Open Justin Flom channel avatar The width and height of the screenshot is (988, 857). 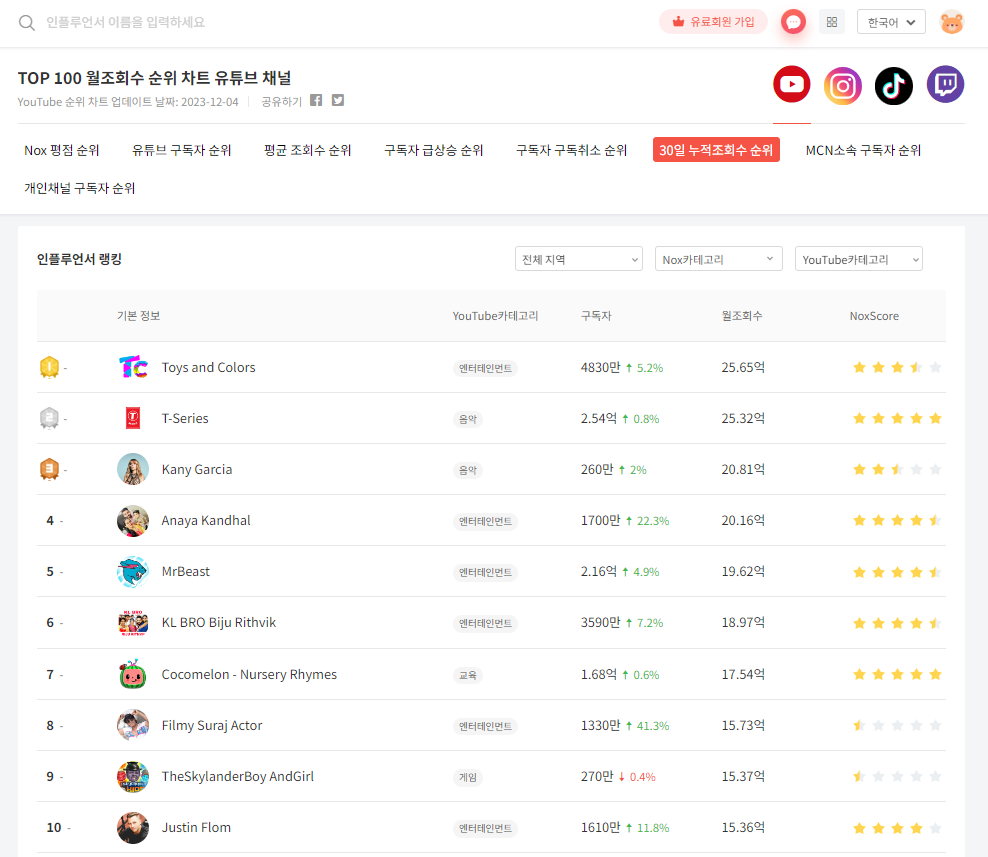tap(133, 827)
